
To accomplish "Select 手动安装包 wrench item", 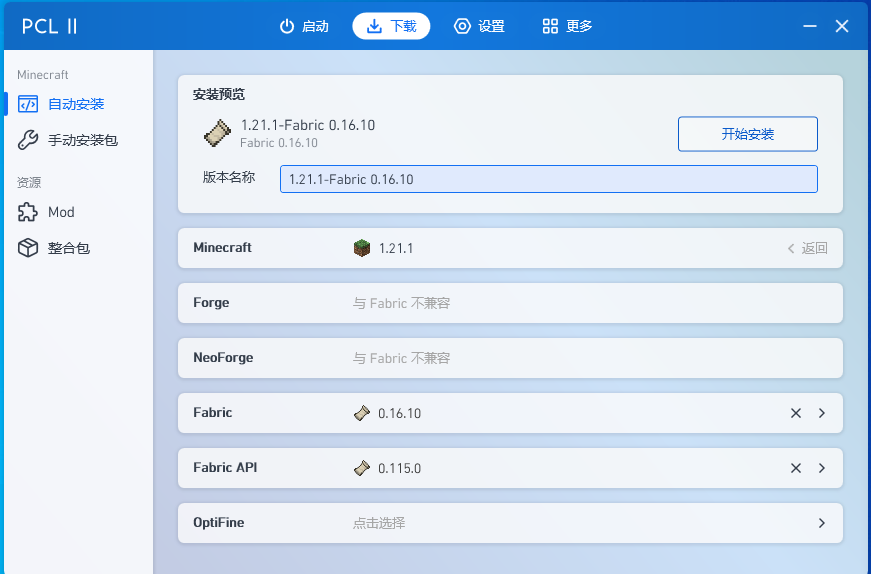I will pyautogui.click(x=82, y=140).
